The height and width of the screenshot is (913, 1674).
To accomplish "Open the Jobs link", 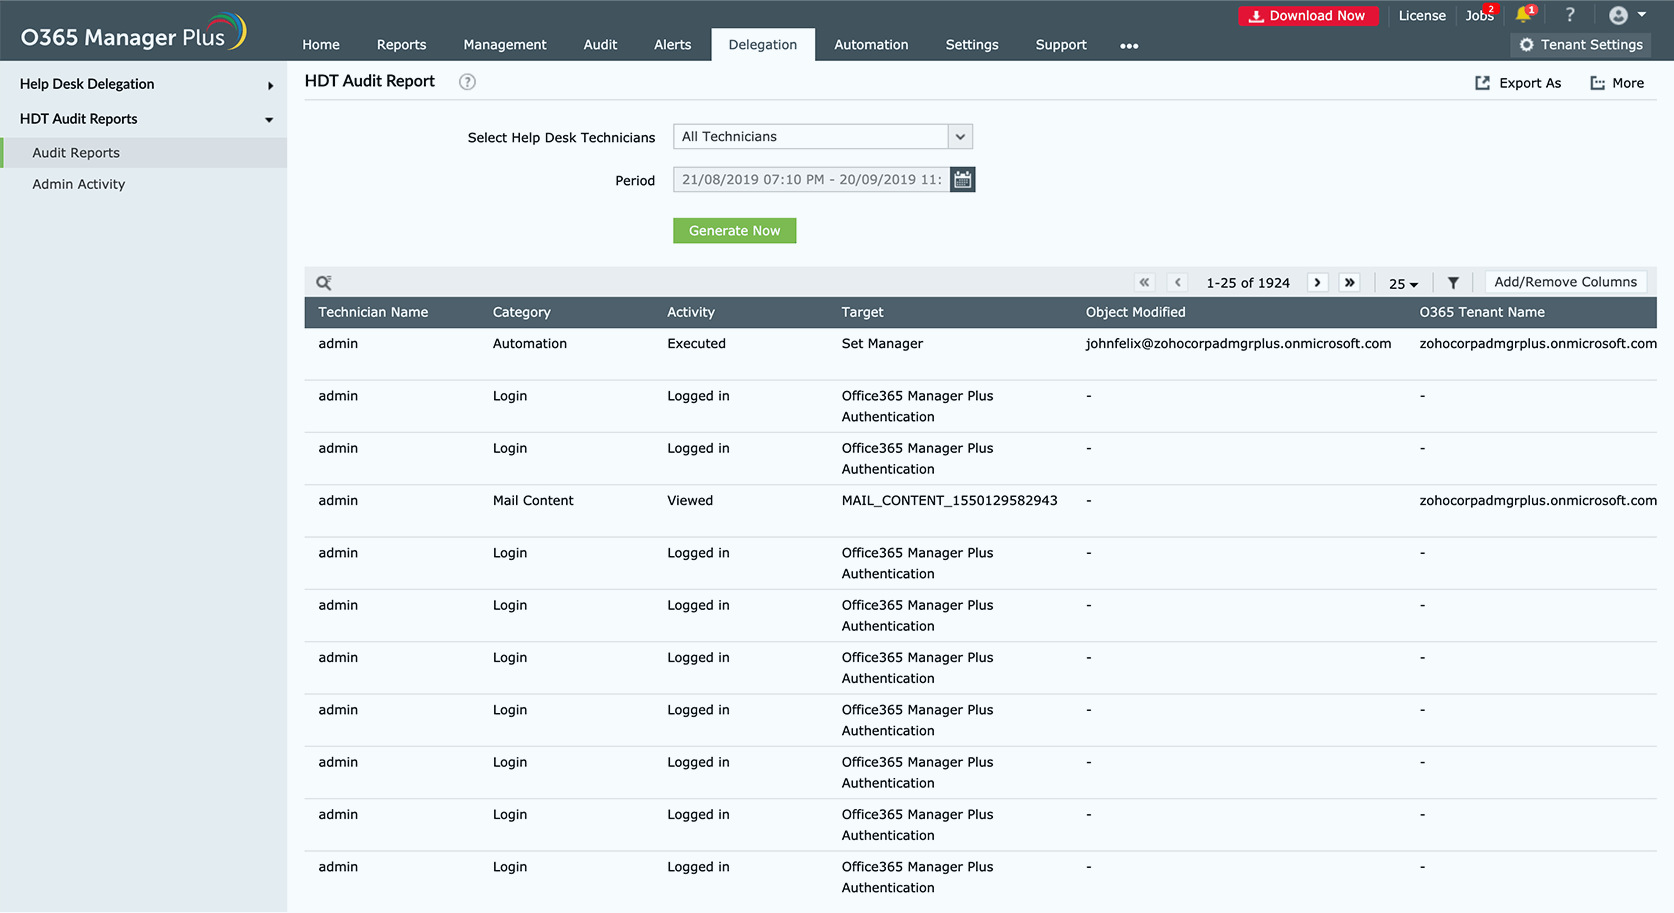I will (1480, 16).
